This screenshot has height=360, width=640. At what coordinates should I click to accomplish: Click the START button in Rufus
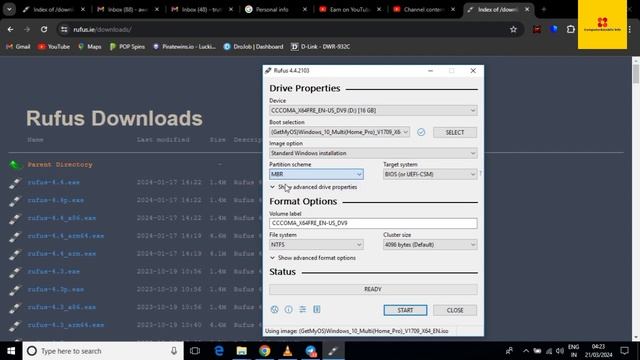click(x=405, y=310)
